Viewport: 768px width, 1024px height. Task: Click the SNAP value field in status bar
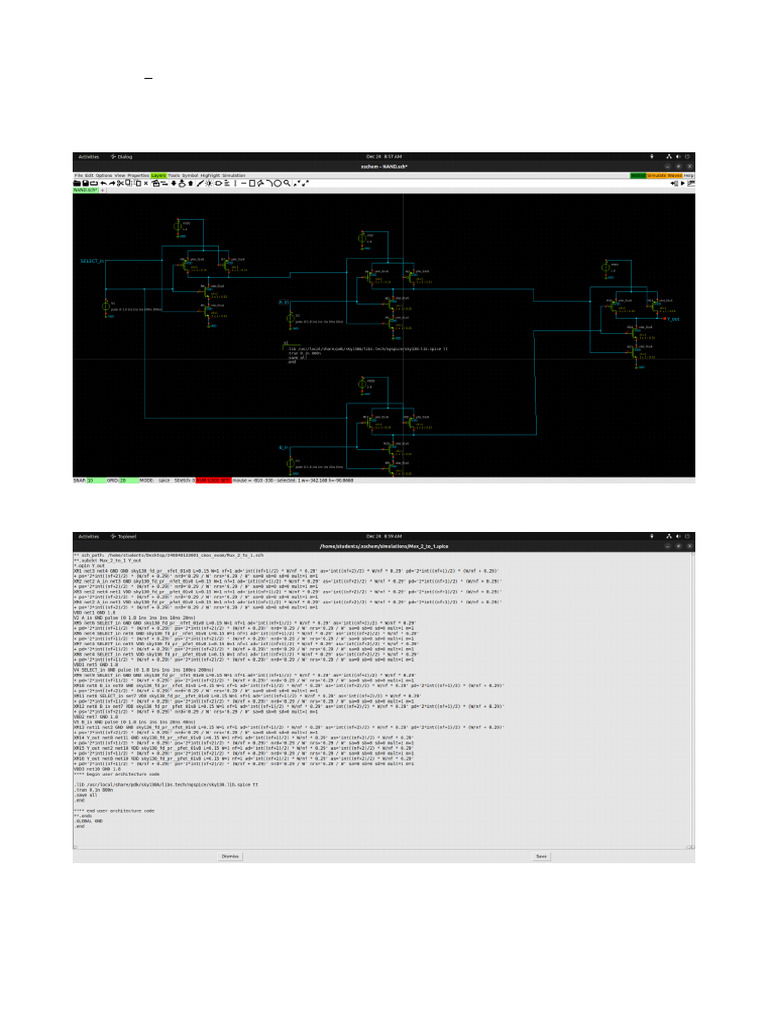[x=90, y=479]
